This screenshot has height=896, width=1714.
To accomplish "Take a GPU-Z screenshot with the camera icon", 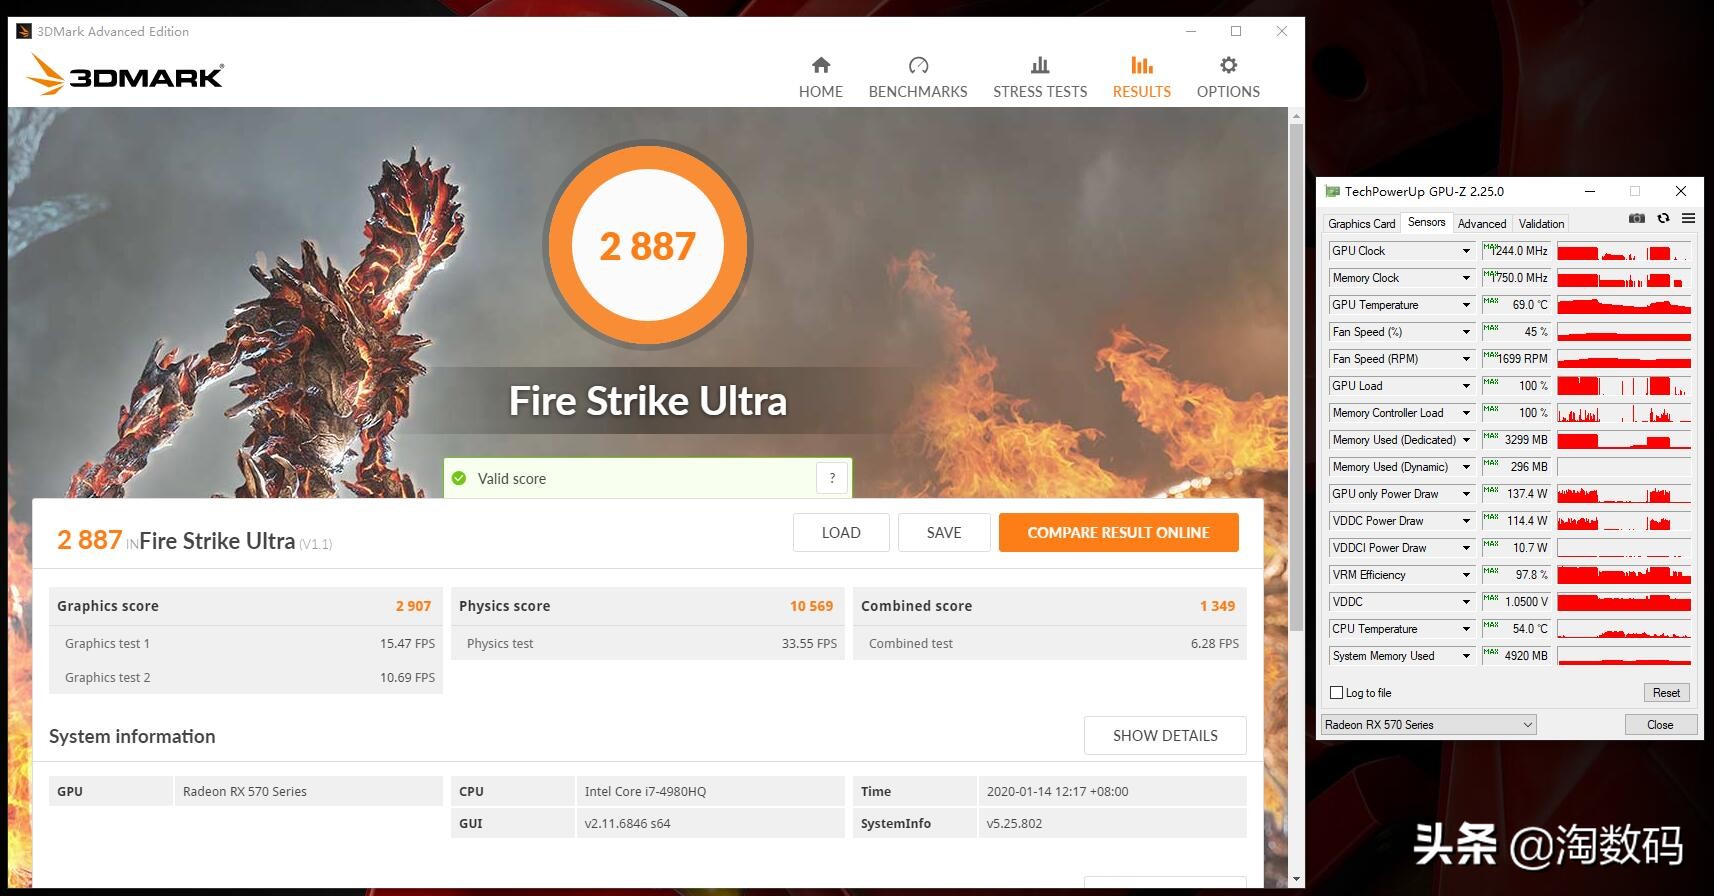I will (x=1637, y=218).
